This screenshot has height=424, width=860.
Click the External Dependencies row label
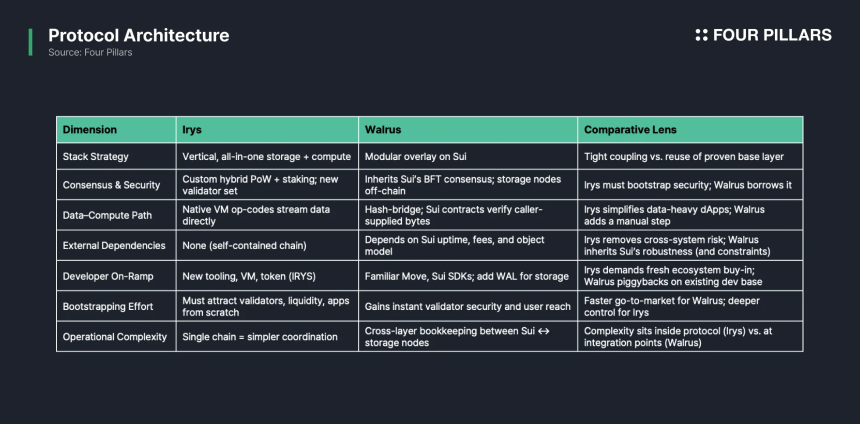(x=114, y=245)
